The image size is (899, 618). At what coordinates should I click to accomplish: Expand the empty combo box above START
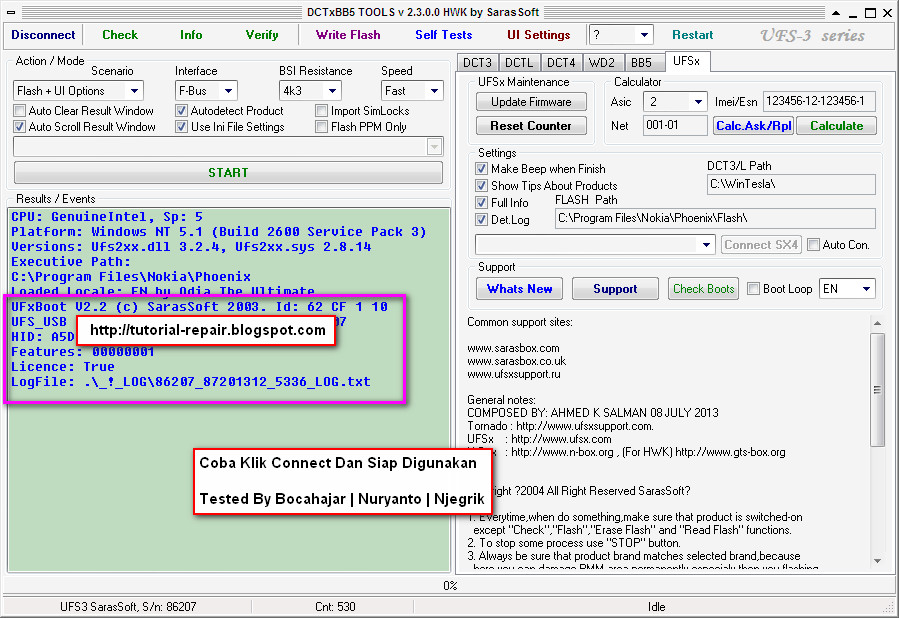click(x=435, y=147)
